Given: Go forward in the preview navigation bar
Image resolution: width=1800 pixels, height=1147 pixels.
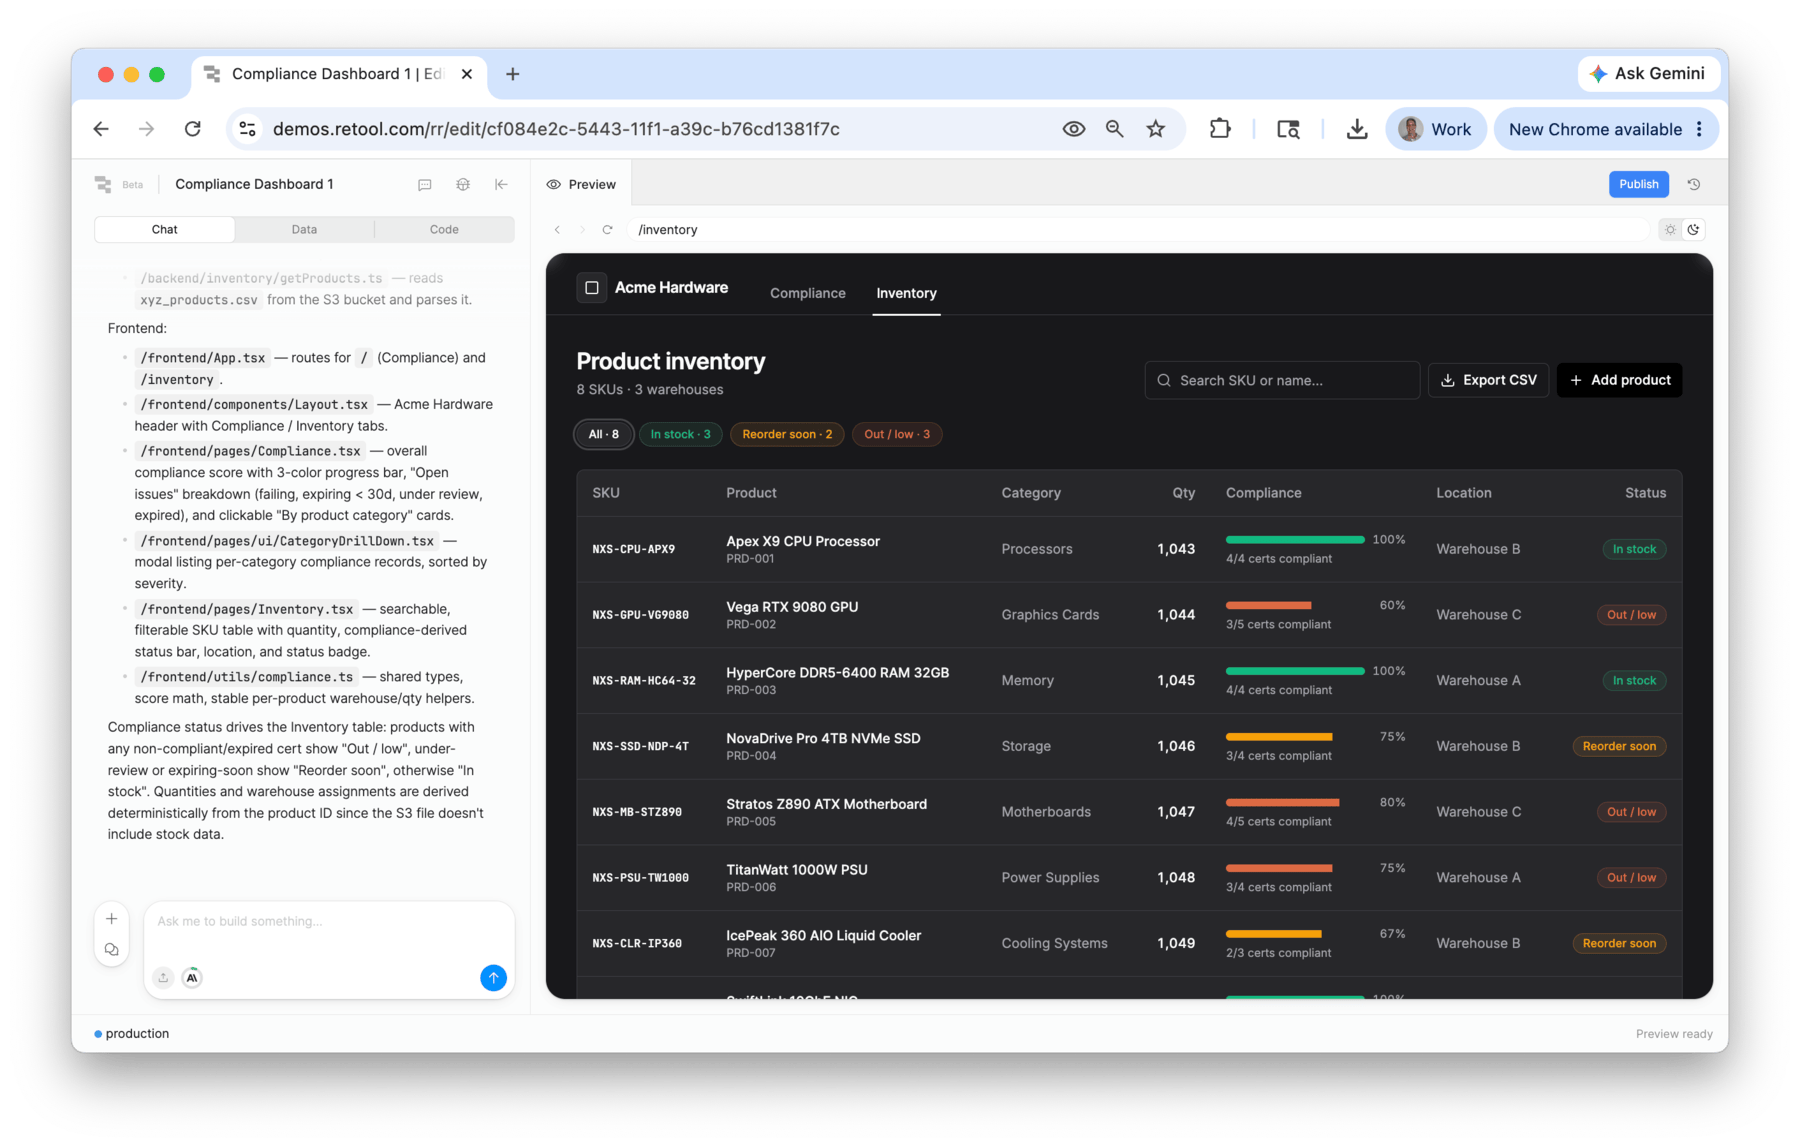Looking at the screenshot, I should 582,230.
